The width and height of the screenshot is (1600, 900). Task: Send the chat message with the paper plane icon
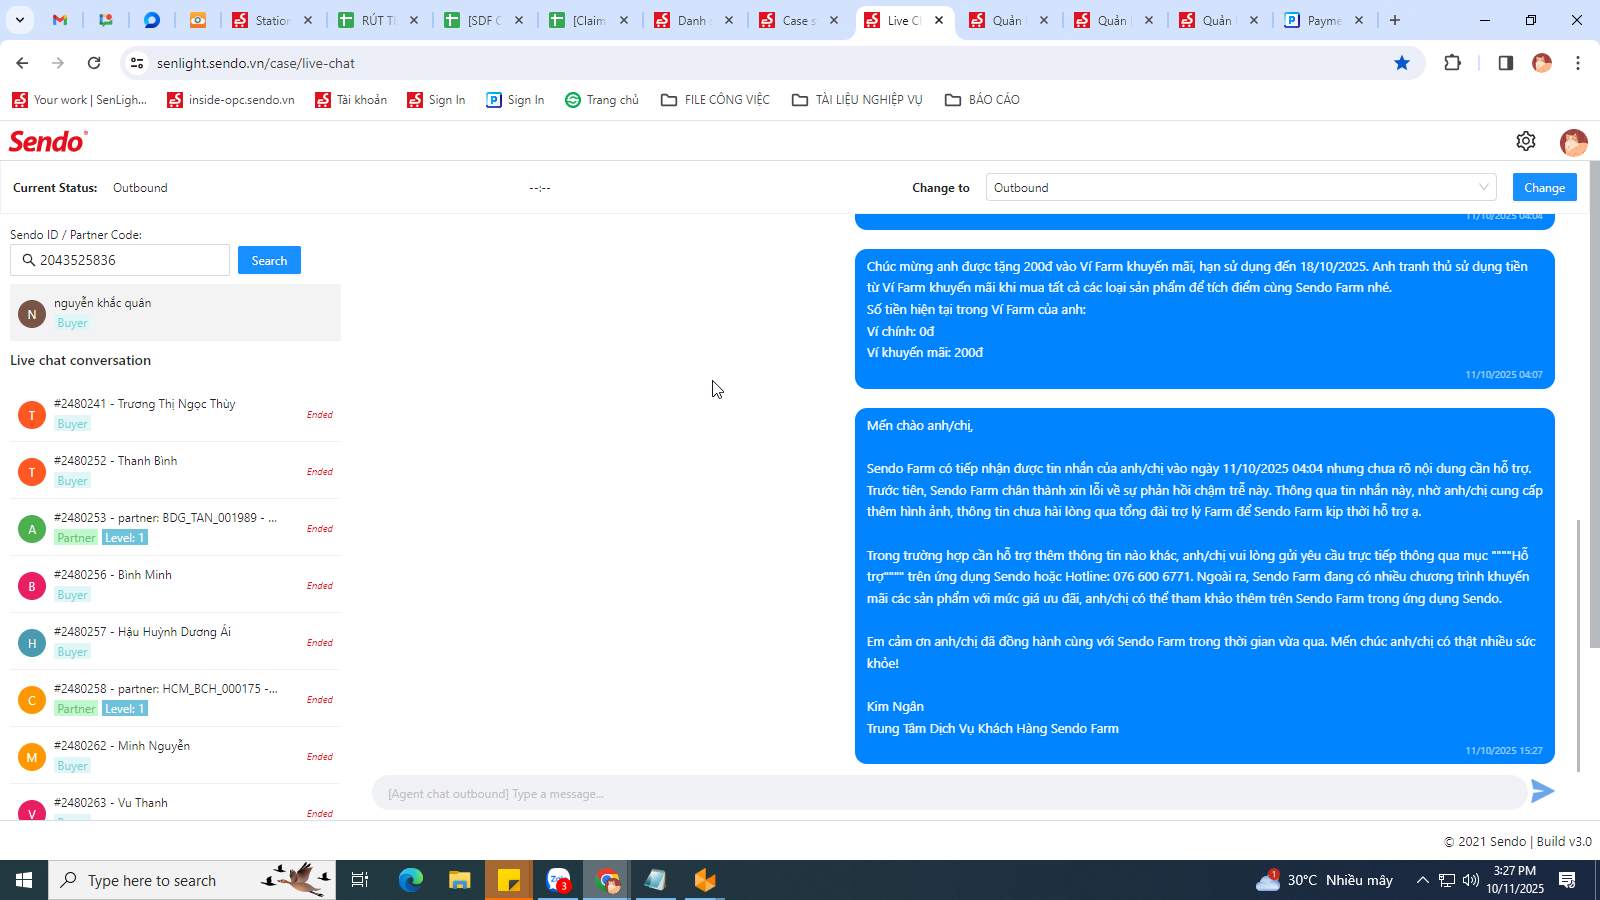pos(1542,792)
